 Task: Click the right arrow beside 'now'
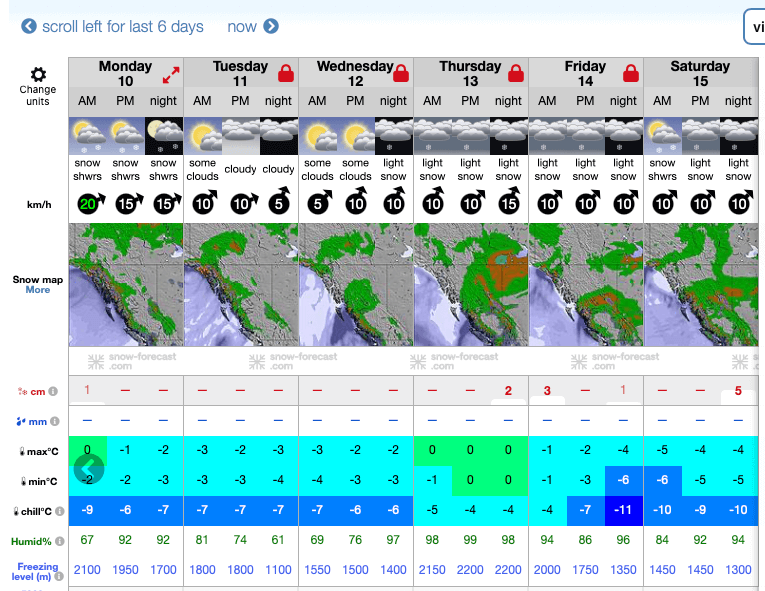(x=271, y=27)
